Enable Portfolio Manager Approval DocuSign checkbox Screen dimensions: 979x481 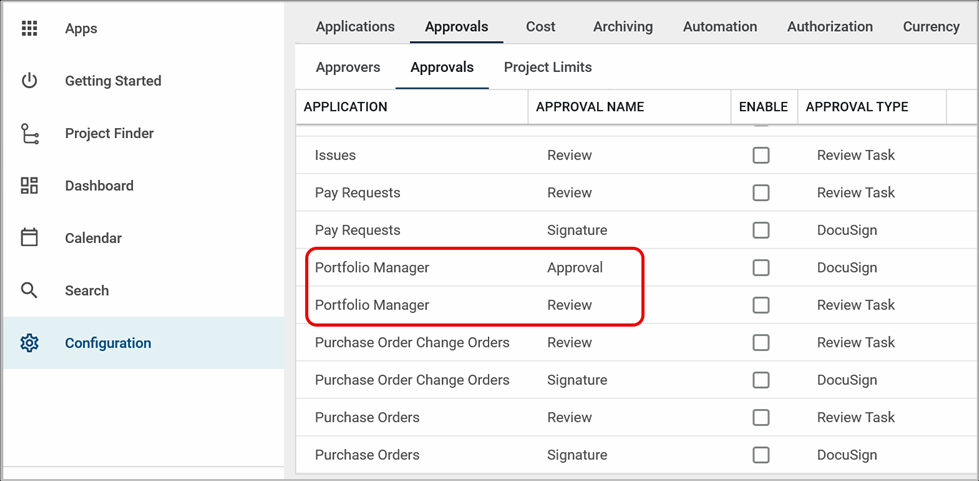761,268
